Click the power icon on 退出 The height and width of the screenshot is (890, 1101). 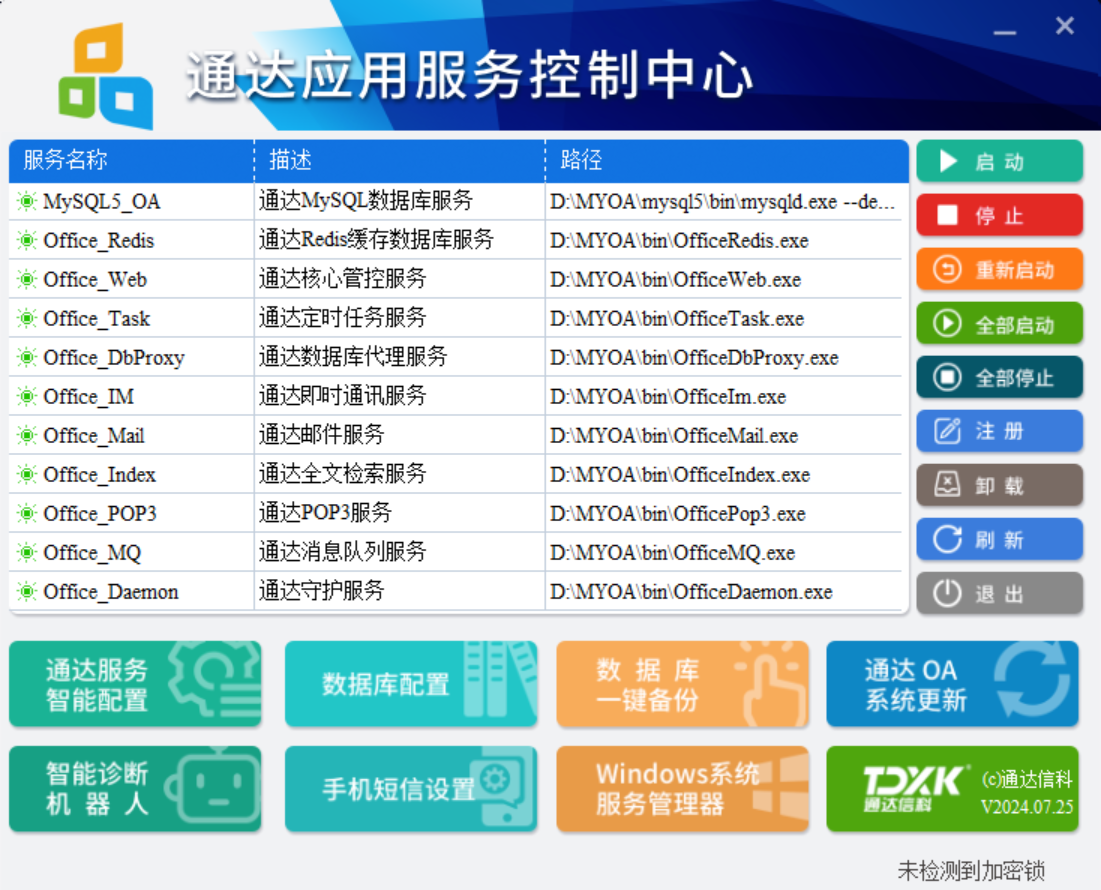(x=947, y=594)
